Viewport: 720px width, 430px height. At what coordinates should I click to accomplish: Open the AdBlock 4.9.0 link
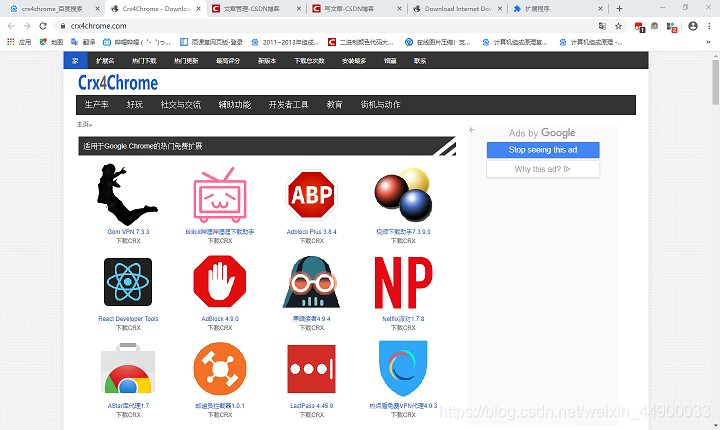(x=220, y=318)
